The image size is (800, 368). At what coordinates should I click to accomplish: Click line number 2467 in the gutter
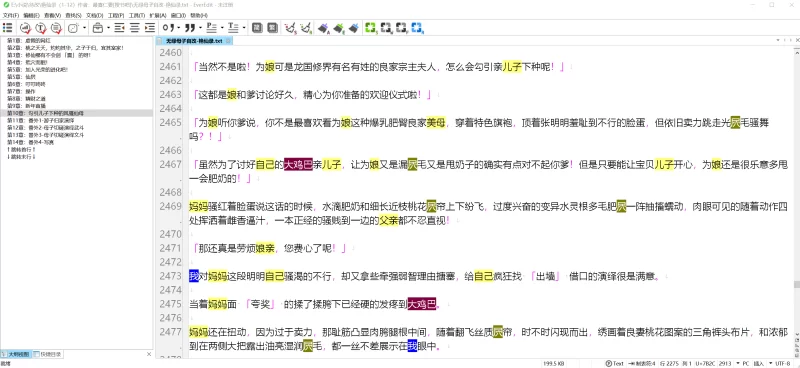click(170, 164)
